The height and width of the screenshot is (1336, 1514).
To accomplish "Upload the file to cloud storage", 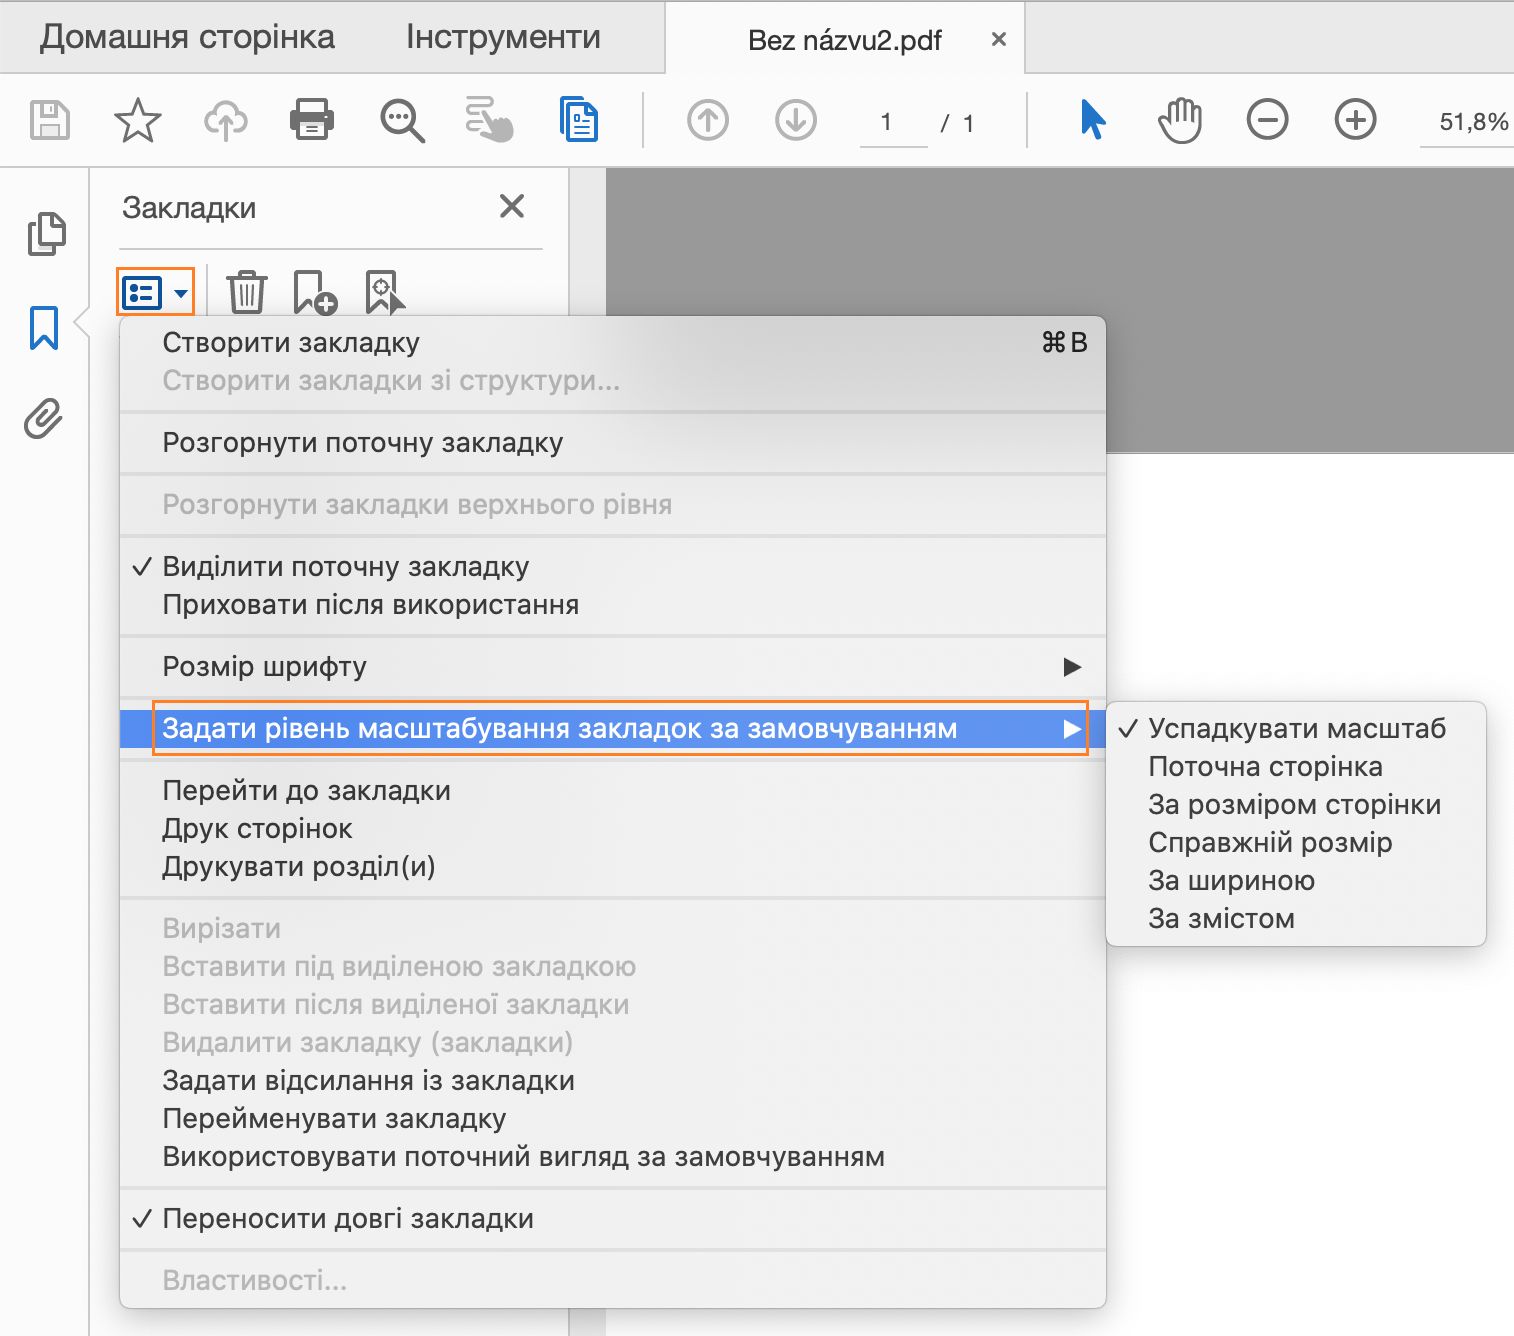I will (x=225, y=121).
